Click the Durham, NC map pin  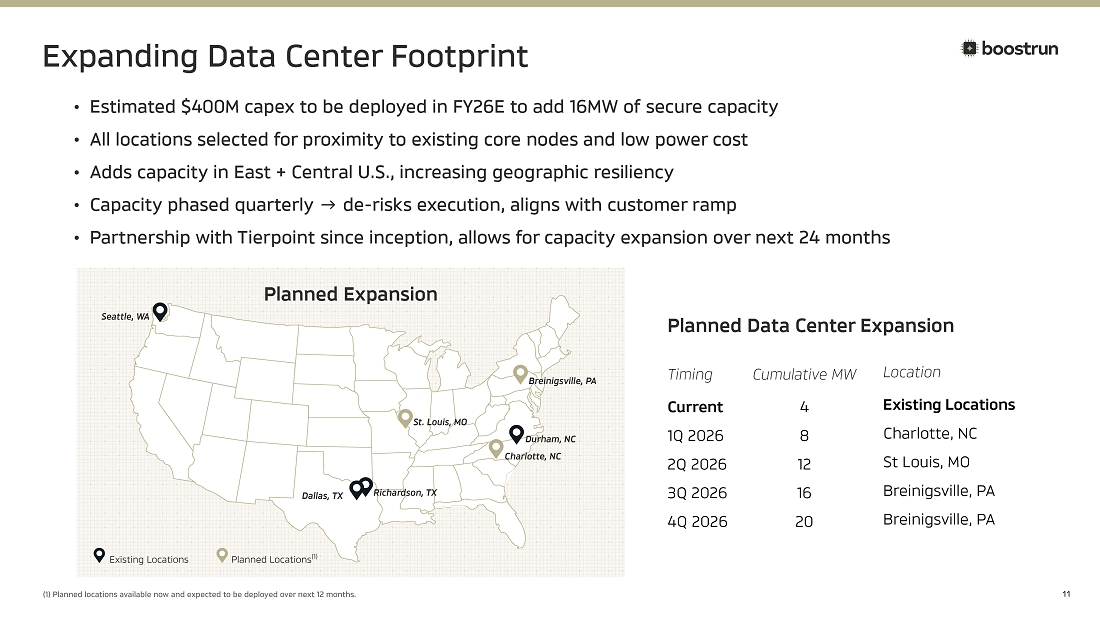(x=516, y=433)
